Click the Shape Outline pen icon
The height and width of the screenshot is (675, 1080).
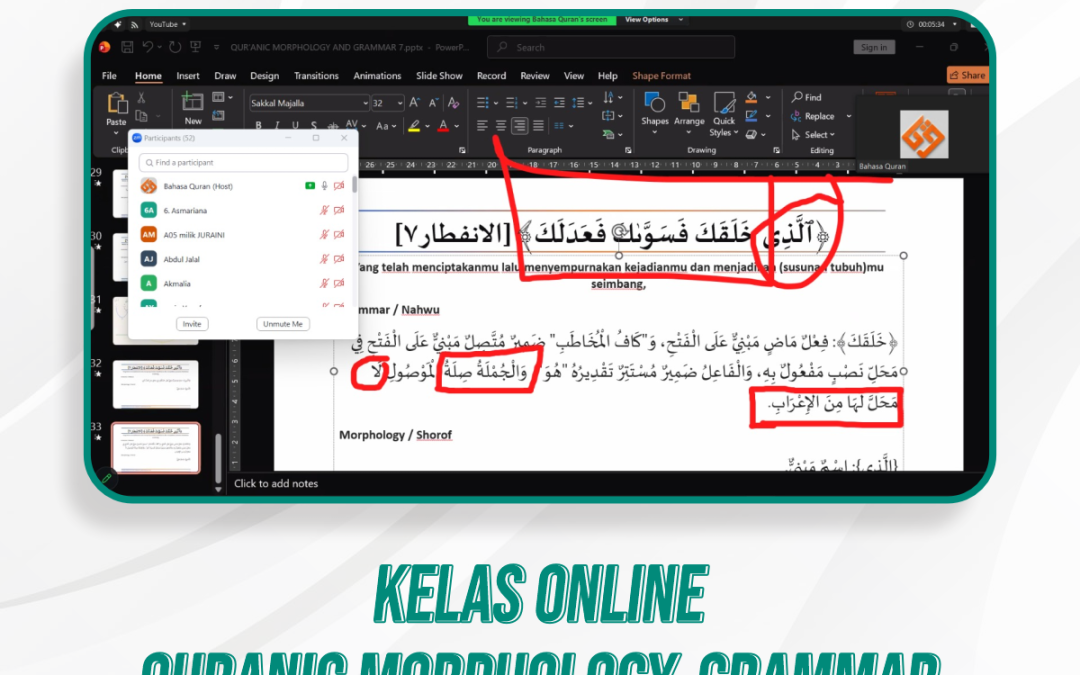(x=751, y=116)
